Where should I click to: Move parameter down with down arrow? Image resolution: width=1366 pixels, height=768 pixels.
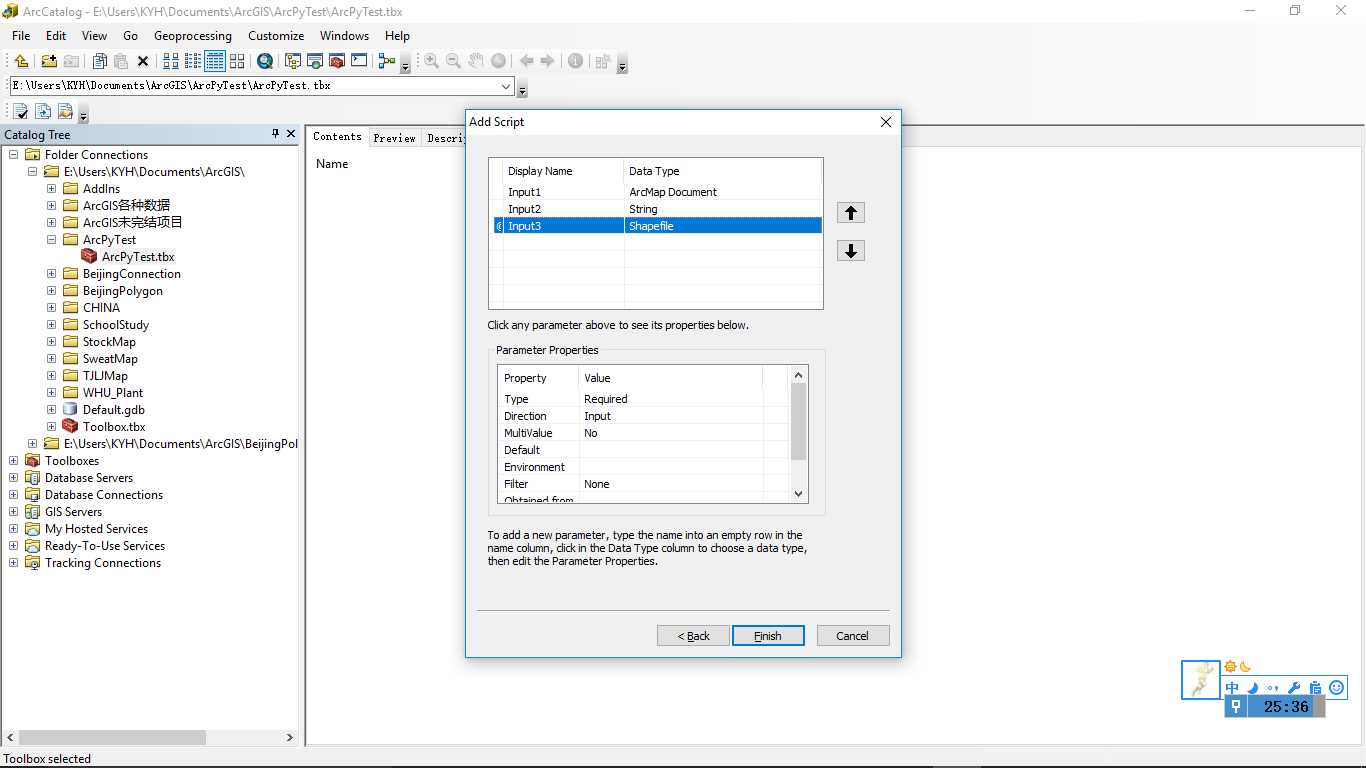pyautogui.click(x=851, y=251)
